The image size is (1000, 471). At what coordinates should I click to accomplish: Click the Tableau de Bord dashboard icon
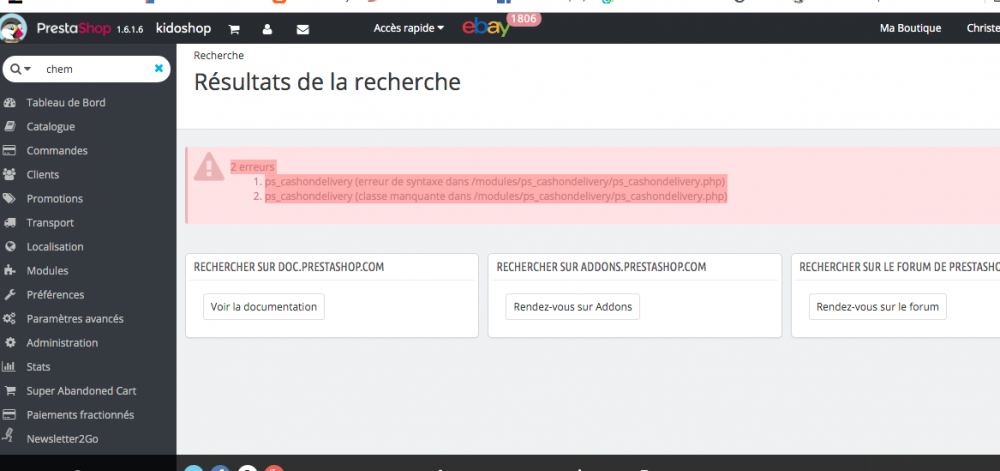point(10,103)
